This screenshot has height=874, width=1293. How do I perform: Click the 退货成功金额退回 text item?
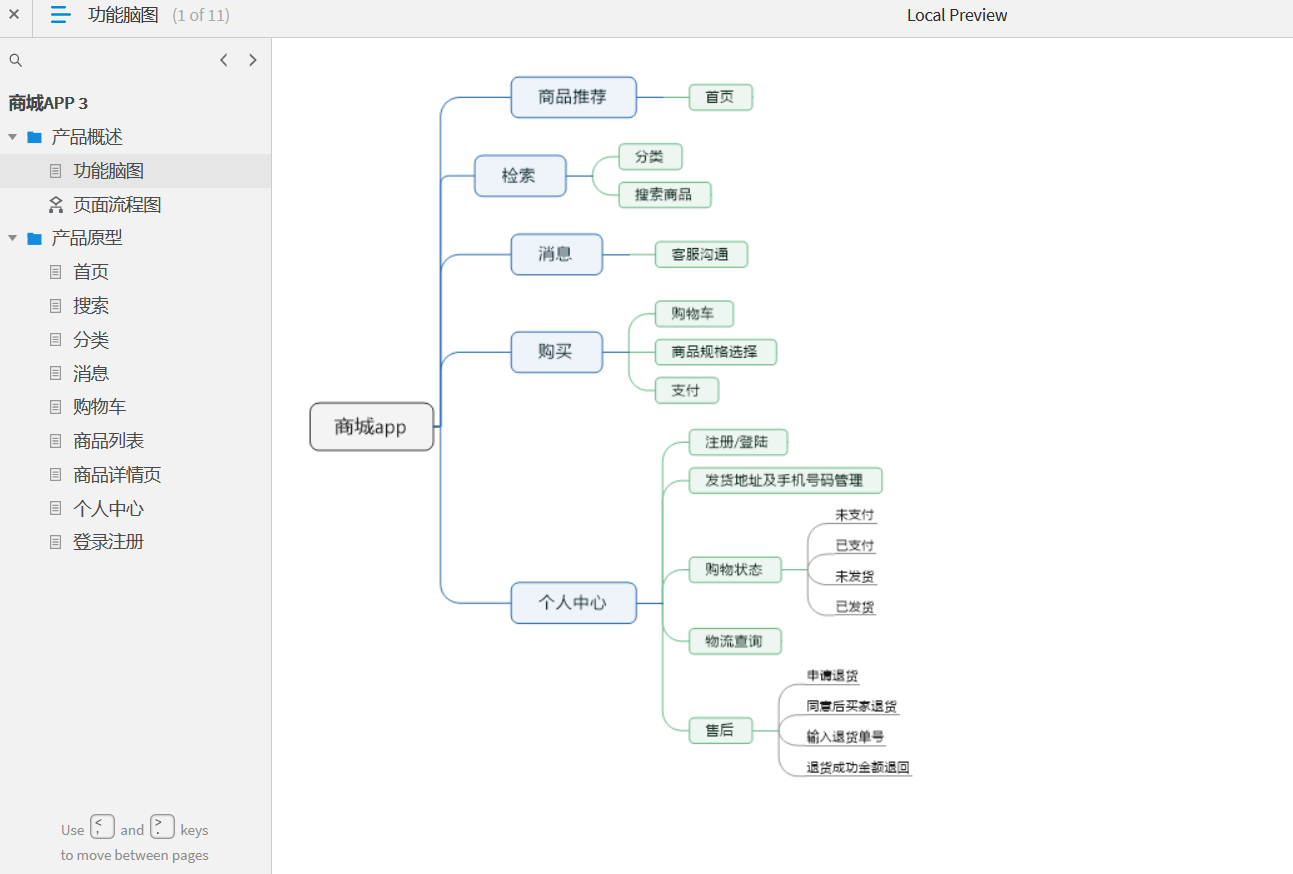tap(858, 768)
